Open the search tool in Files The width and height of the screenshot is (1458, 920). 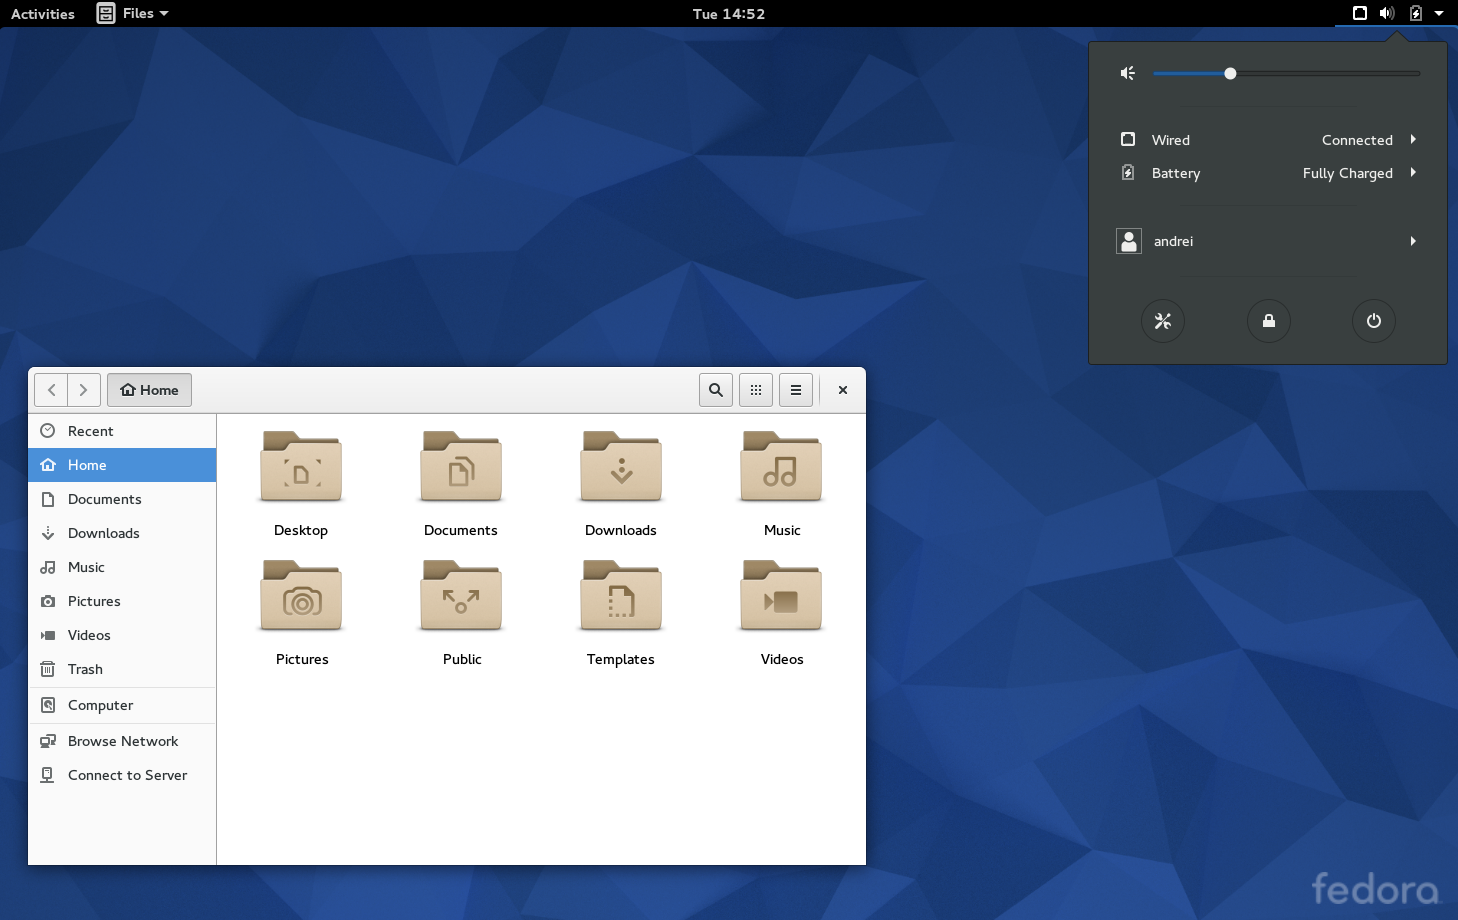[x=716, y=390]
